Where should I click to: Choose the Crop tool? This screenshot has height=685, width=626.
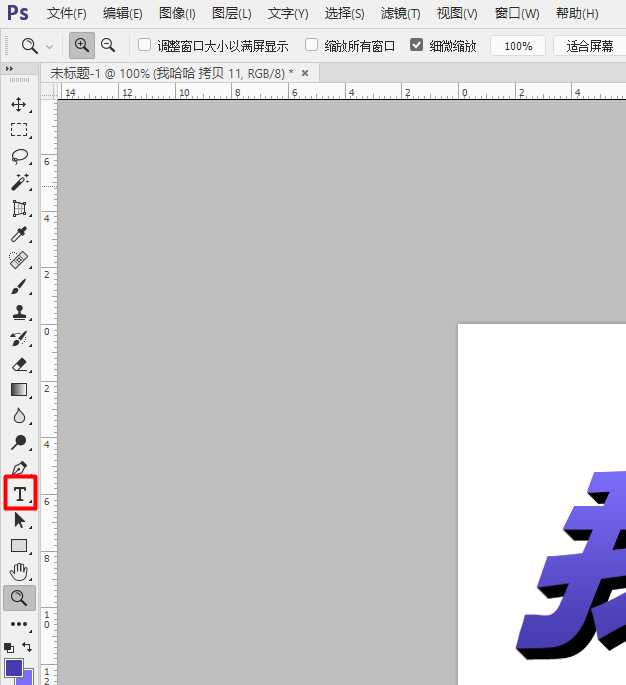click(19, 208)
